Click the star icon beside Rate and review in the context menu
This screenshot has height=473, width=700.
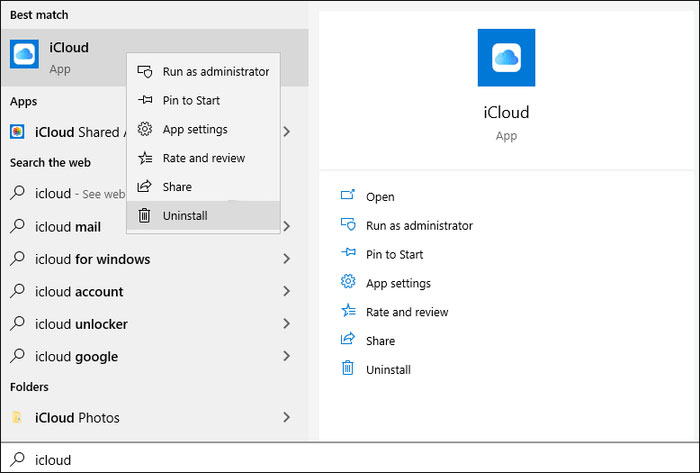tap(145, 158)
